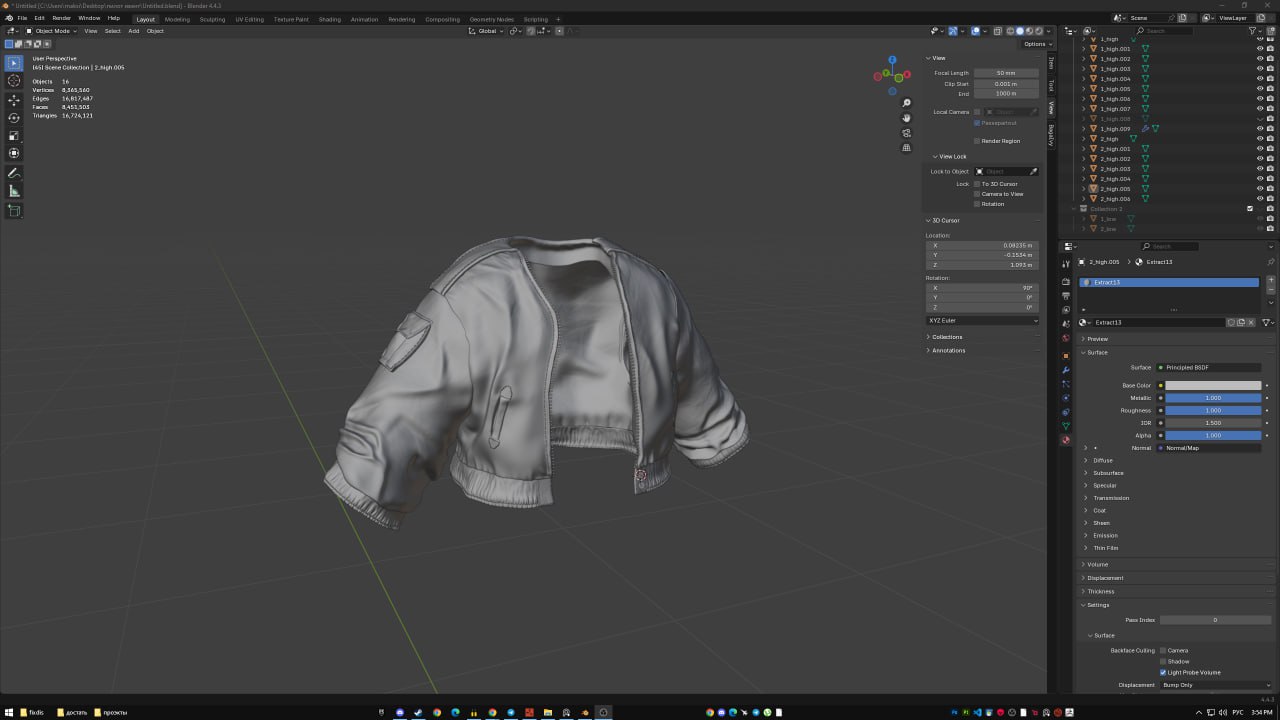Image resolution: width=1280 pixels, height=720 pixels.
Task: Click the Base Color swatch
Action: [1213, 385]
